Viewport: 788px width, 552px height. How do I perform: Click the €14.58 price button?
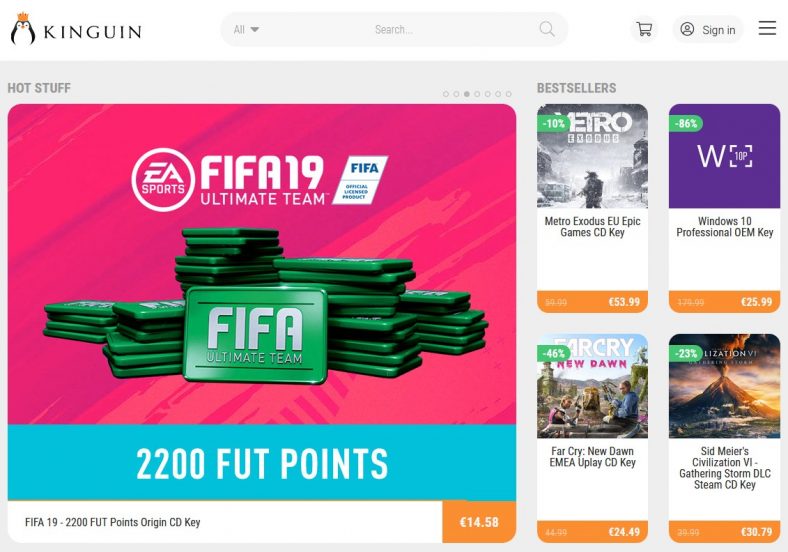479,522
